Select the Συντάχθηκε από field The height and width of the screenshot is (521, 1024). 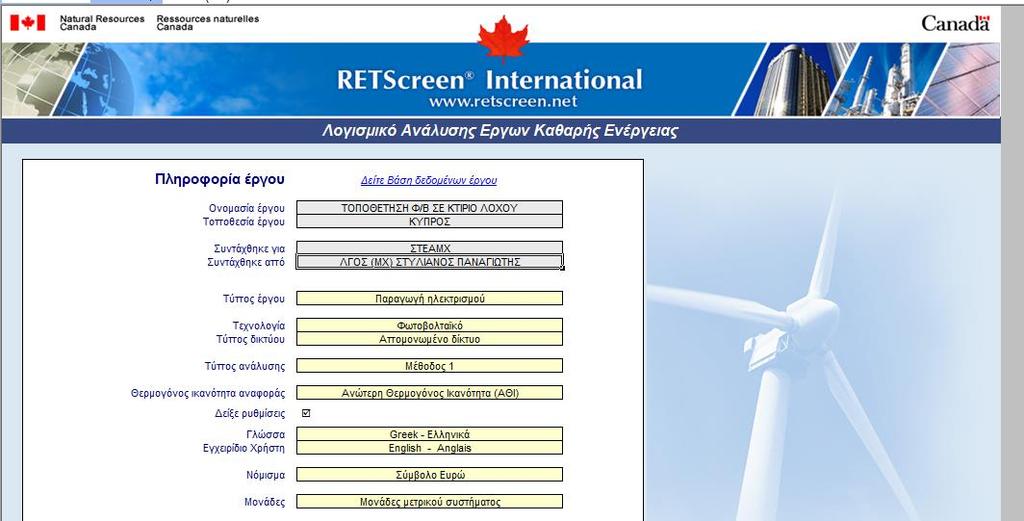(429, 262)
